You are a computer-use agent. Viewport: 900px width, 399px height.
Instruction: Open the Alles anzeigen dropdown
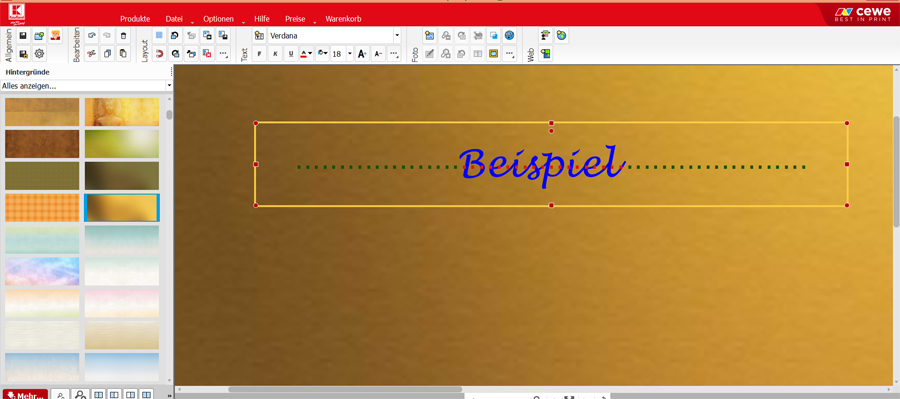86,86
